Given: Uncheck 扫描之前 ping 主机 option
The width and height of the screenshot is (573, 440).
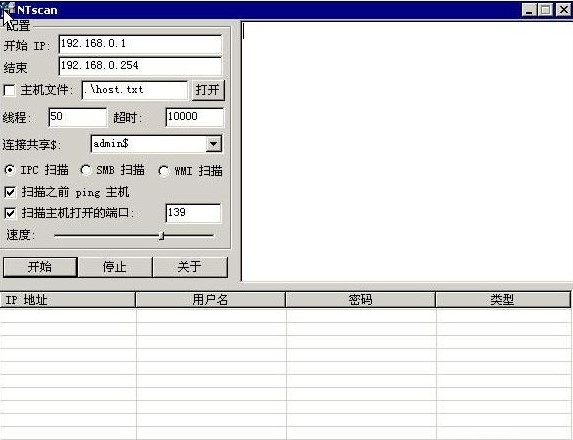Looking at the screenshot, I should (x=10, y=192).
